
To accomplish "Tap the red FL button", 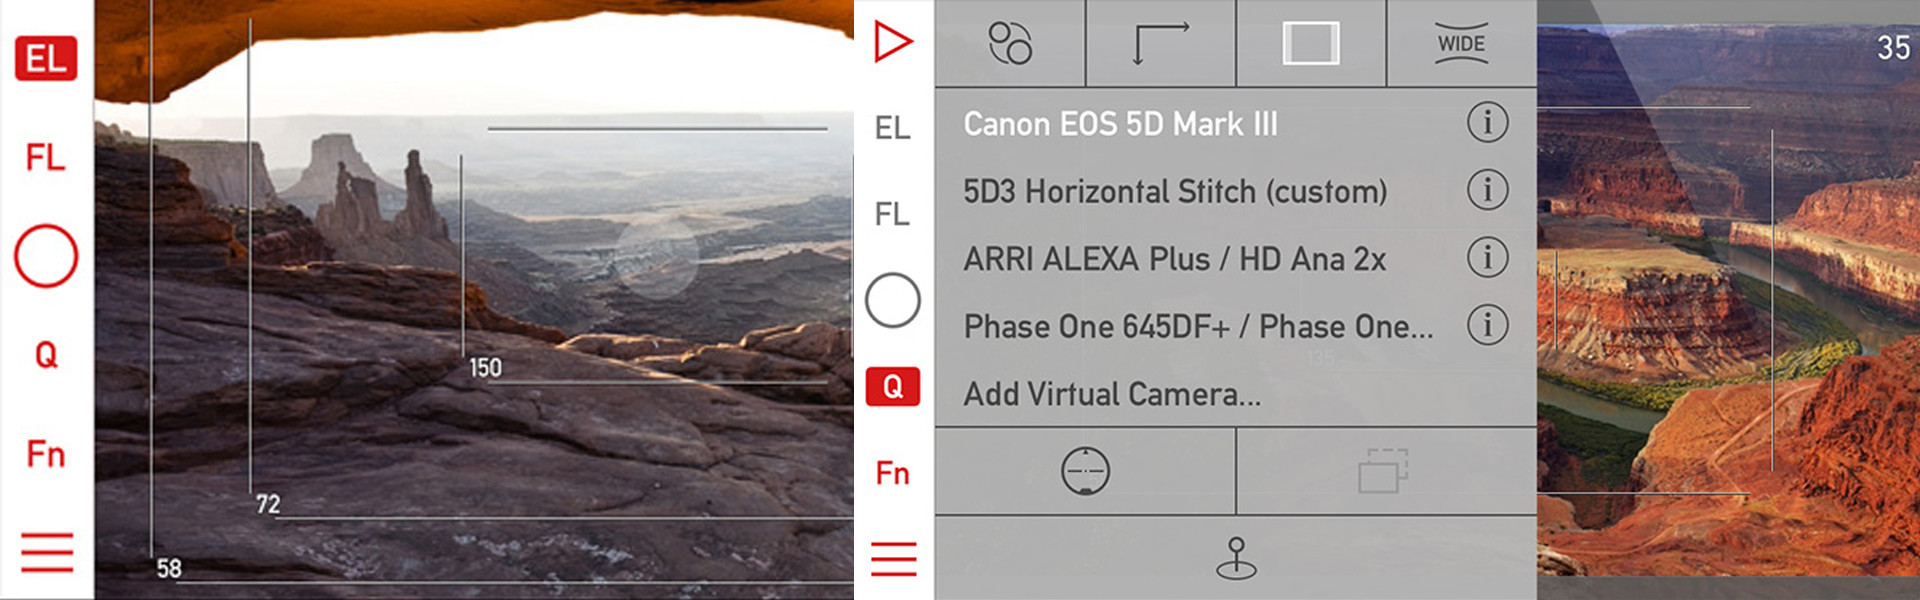I will 46,157.
